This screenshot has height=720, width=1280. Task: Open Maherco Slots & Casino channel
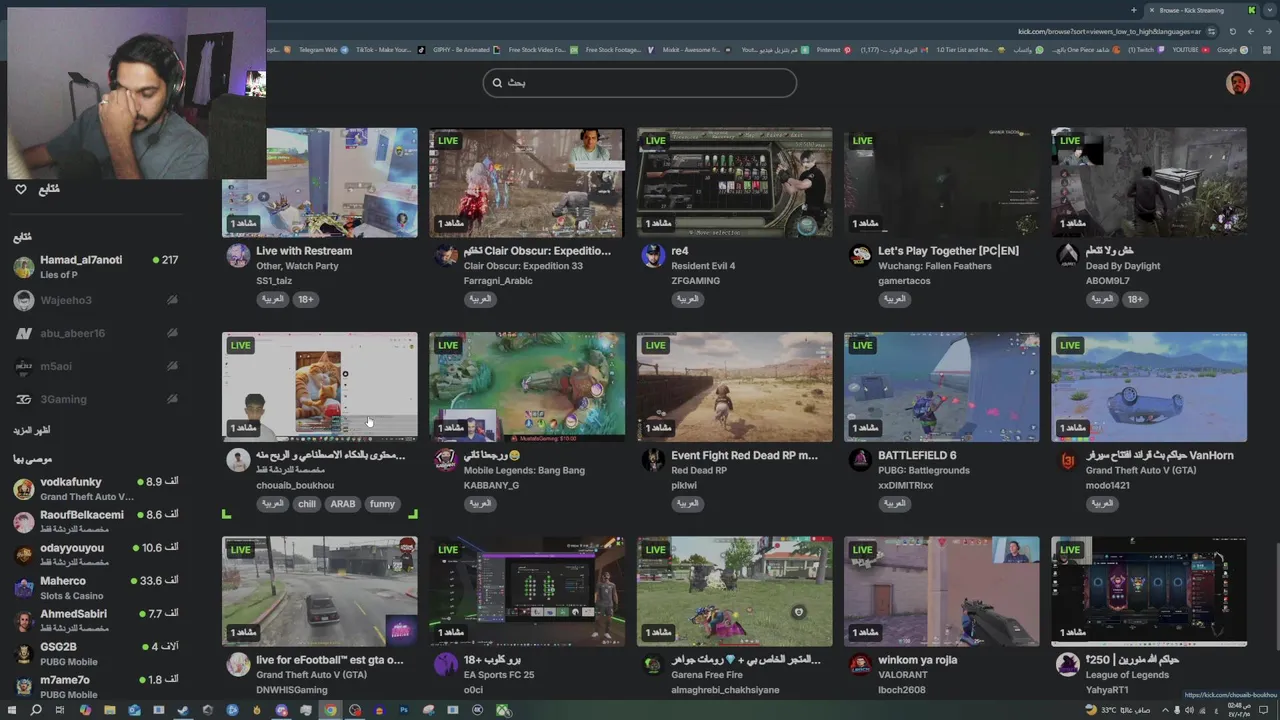coord(95,588)
